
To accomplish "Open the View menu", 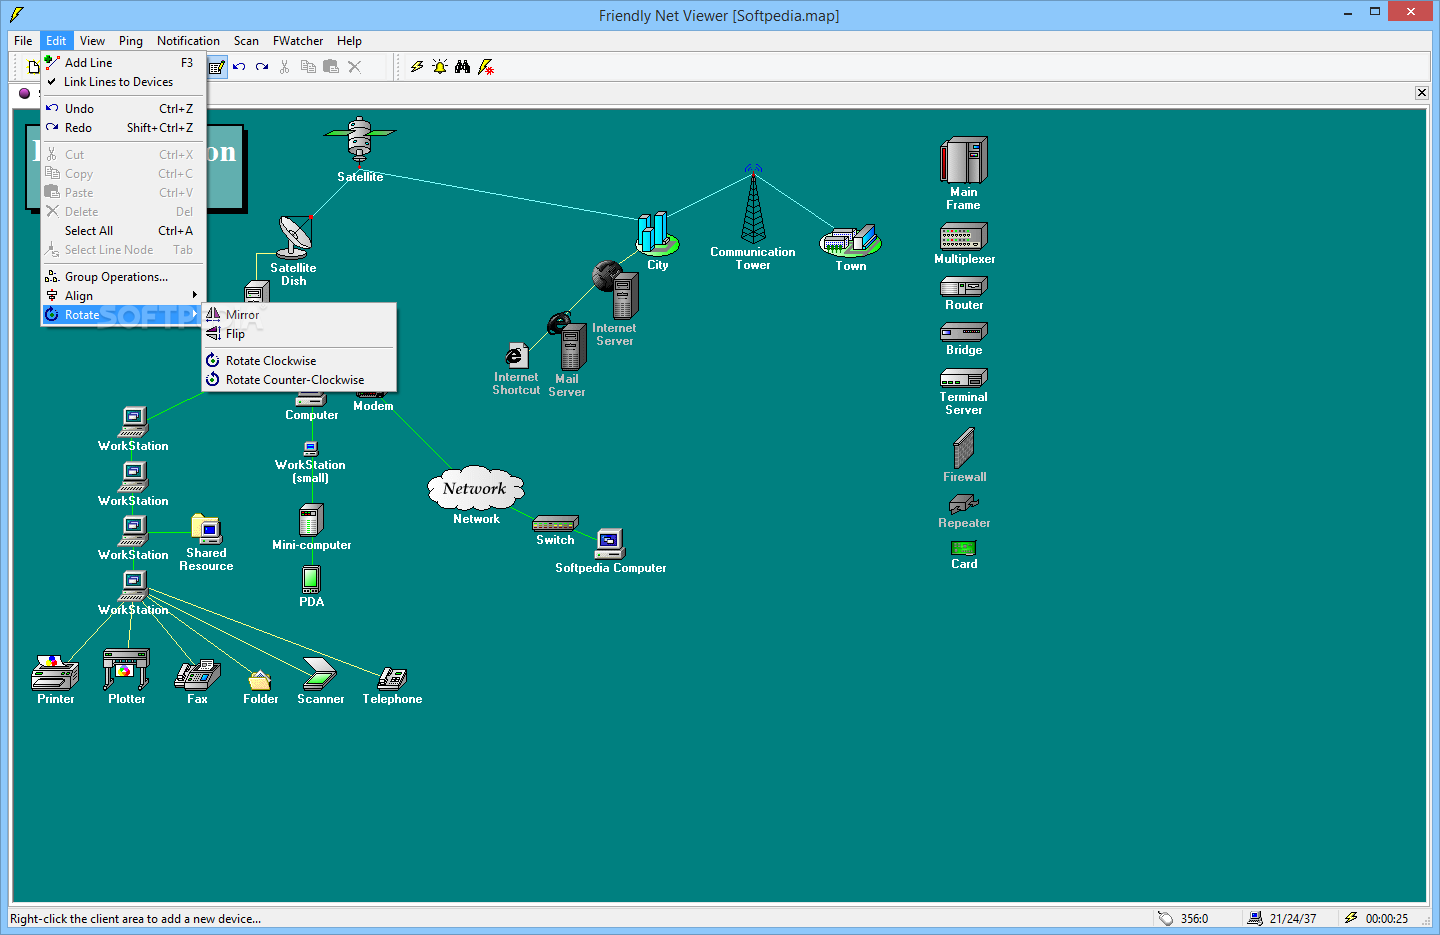I will 92,41.
